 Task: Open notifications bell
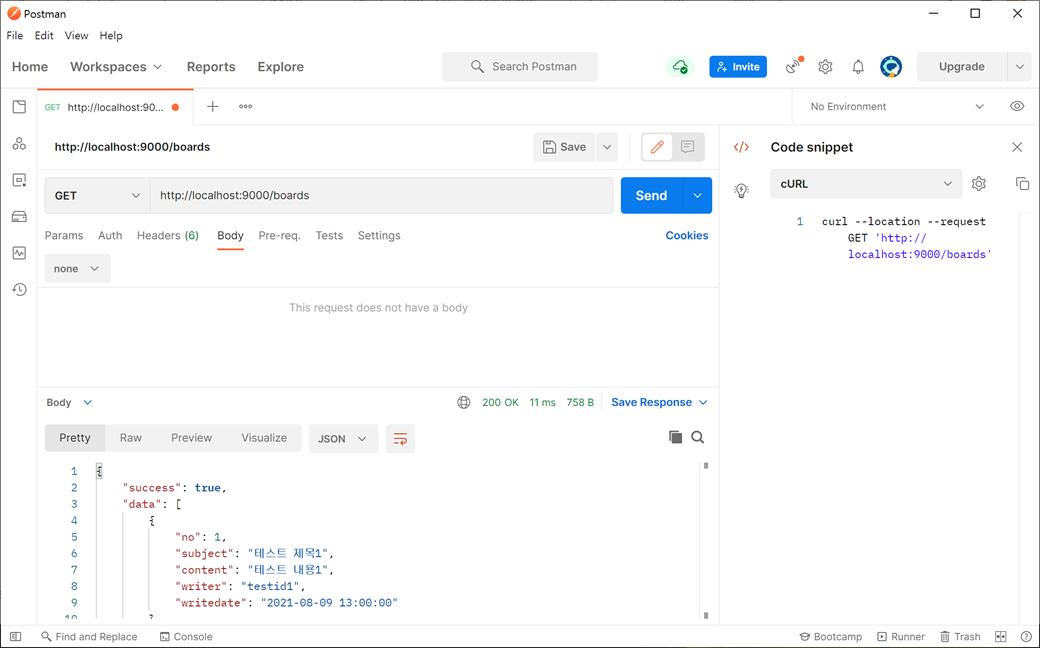[858, 66]
